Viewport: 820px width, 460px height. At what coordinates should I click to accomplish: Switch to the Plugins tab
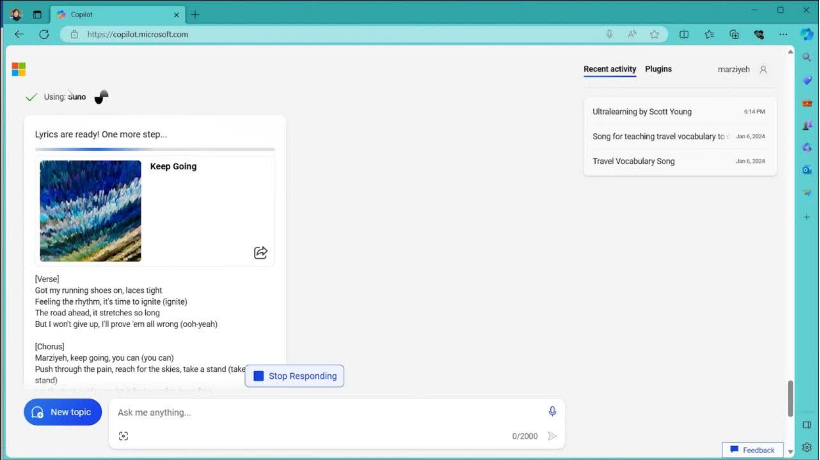click(x=658, y=69)
